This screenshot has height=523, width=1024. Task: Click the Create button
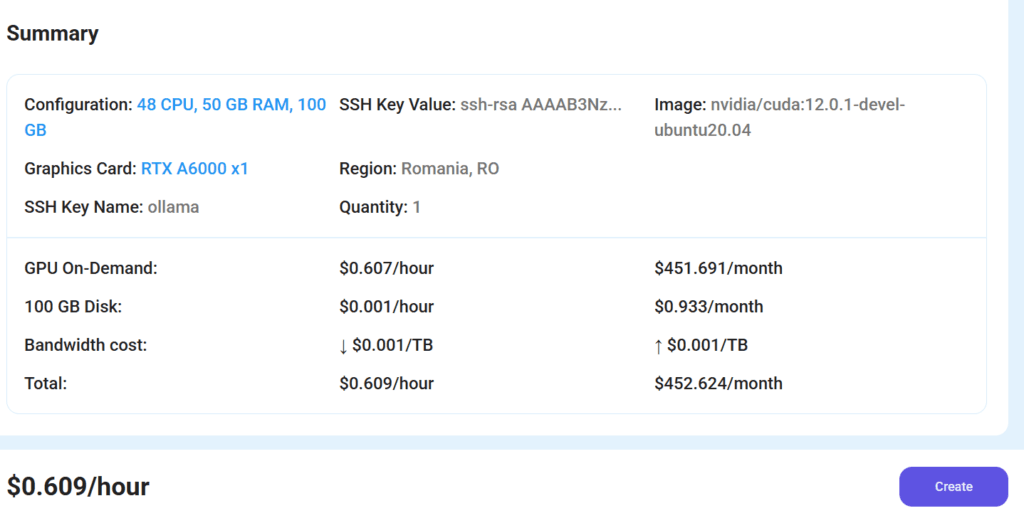[x=952, y=487]
